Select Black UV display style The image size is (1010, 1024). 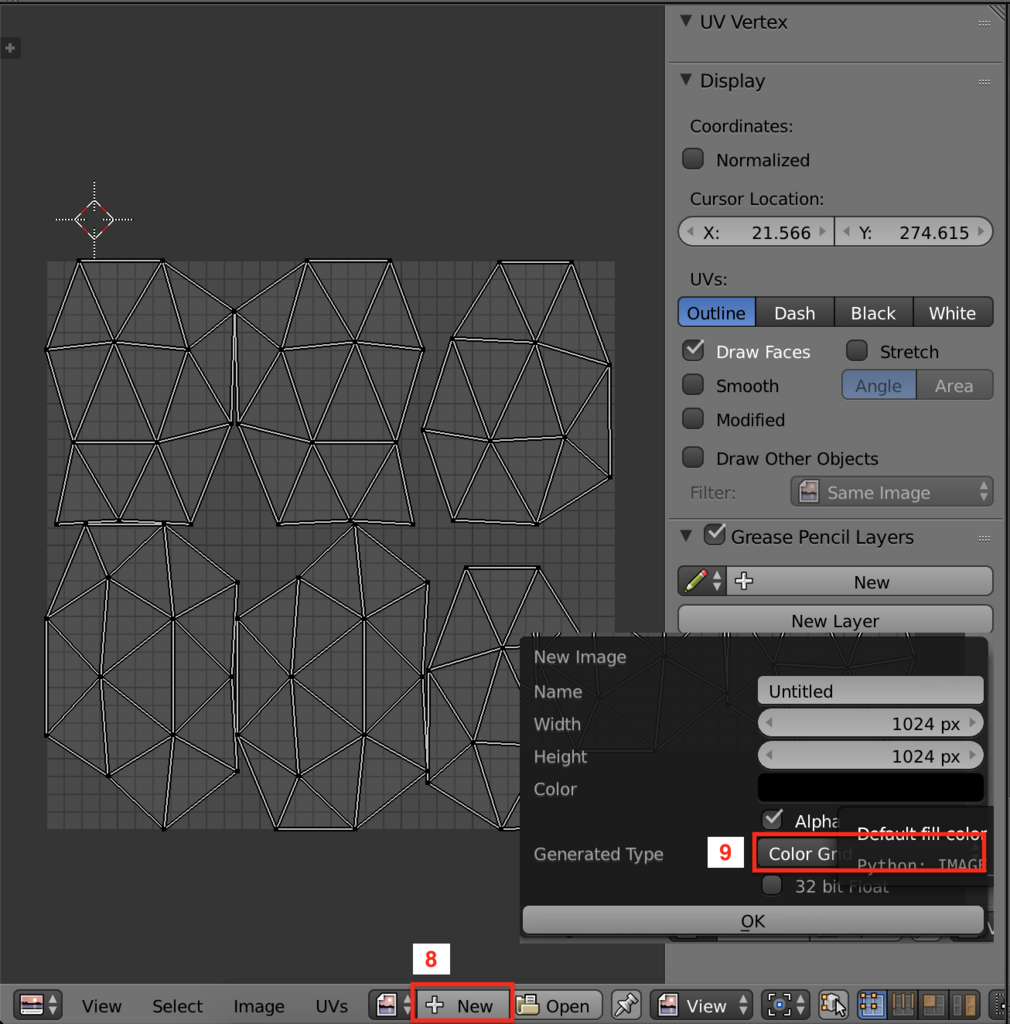click(x=874, y=312)
